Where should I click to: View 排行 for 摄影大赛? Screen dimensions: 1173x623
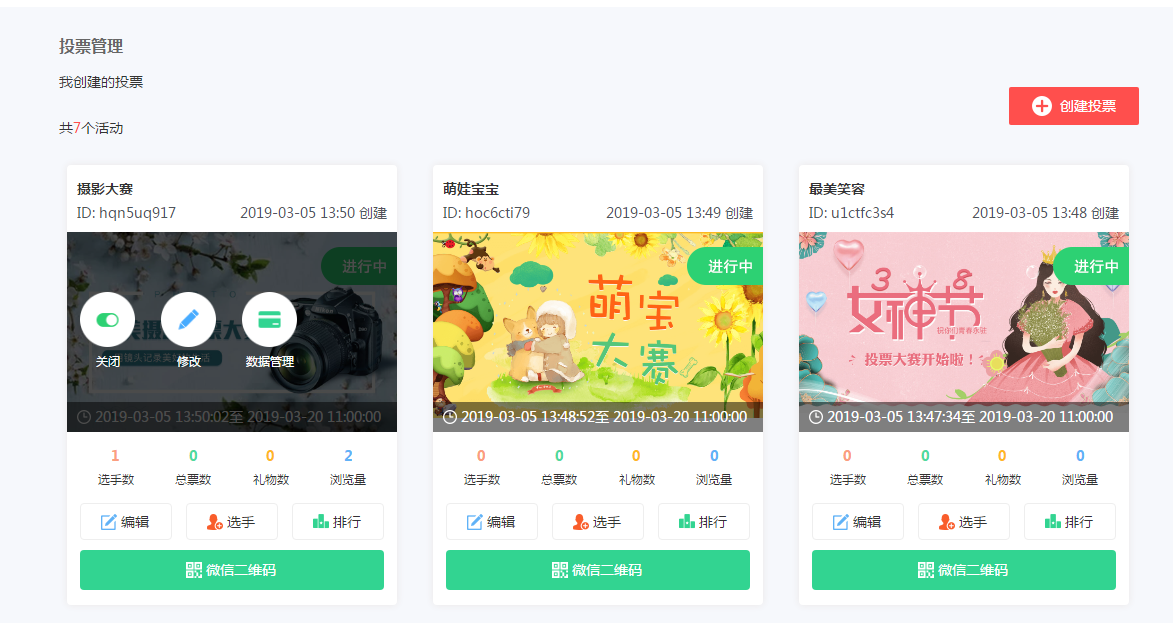pyautogui.click(x=337, y=522)
